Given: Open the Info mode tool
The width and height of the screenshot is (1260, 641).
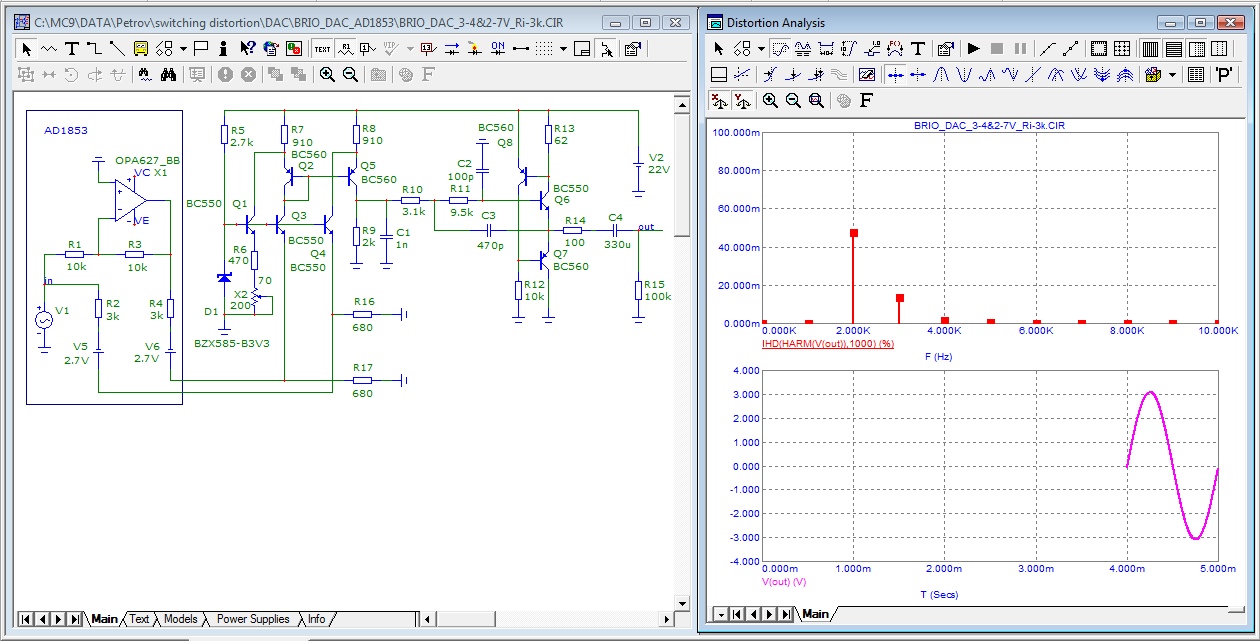Looking at the screenshot, I should click(x=222, y=48).
